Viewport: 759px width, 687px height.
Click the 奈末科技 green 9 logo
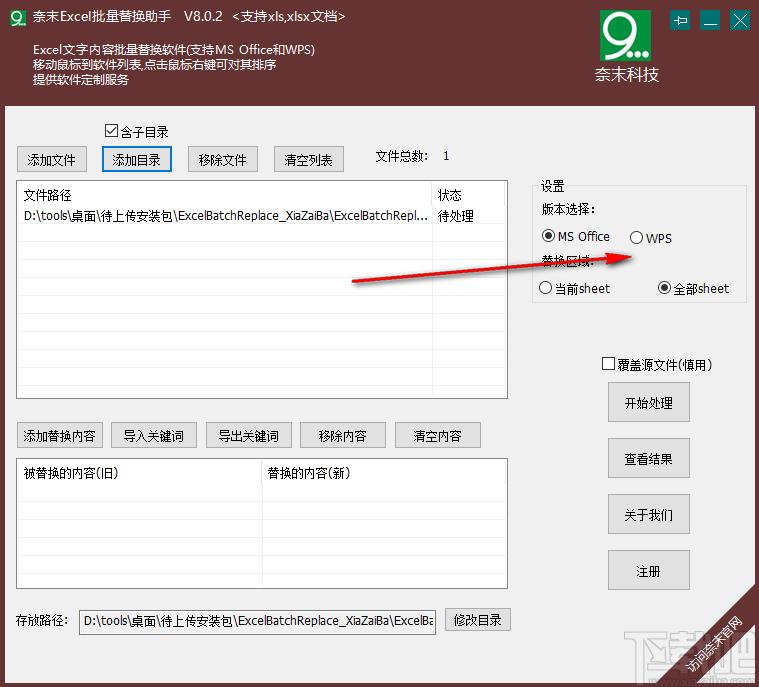625,35
